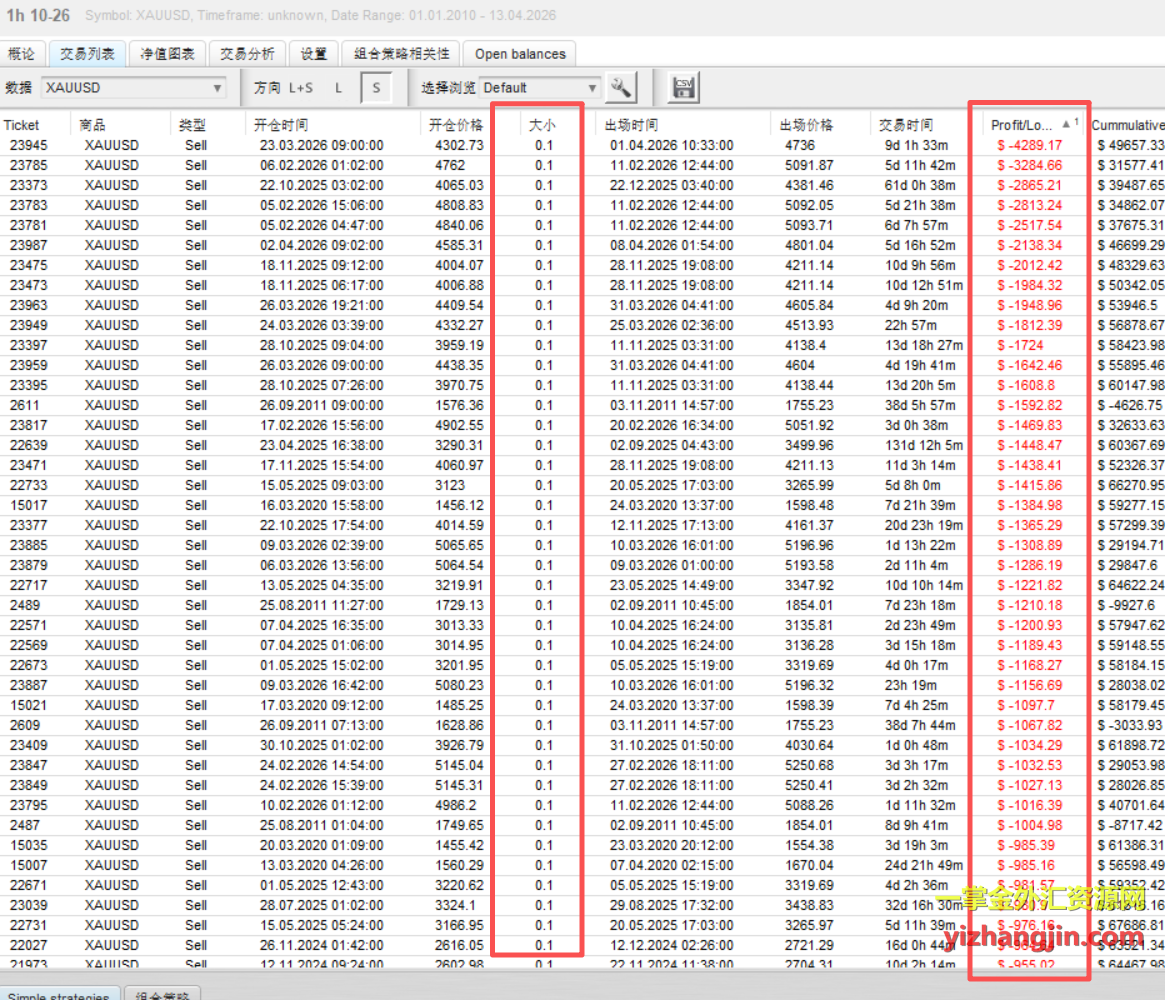Viewport: 1165px width, 1000px height.
Task: Select the L (long only) direction toggle
Action: pos(338,88)
